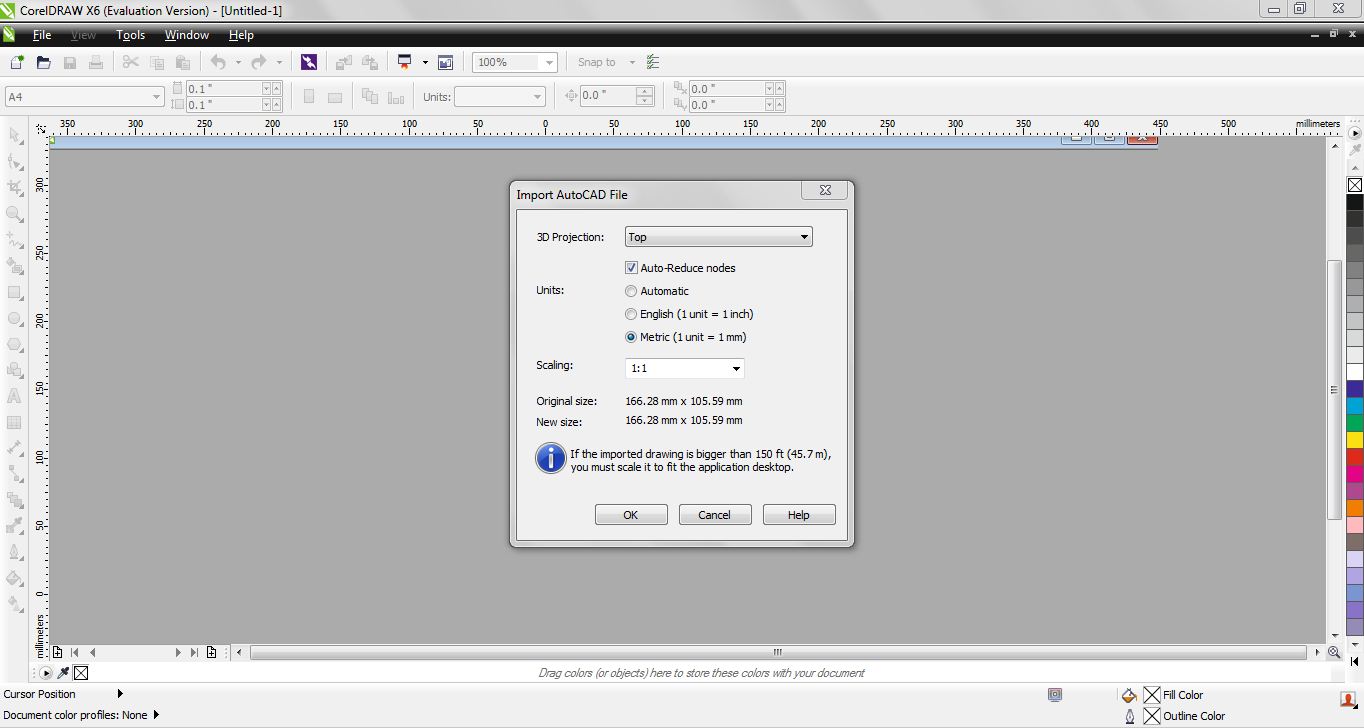Open the Help menu
Viewport: 1364px width, 728px height.
tap(241, 35)
